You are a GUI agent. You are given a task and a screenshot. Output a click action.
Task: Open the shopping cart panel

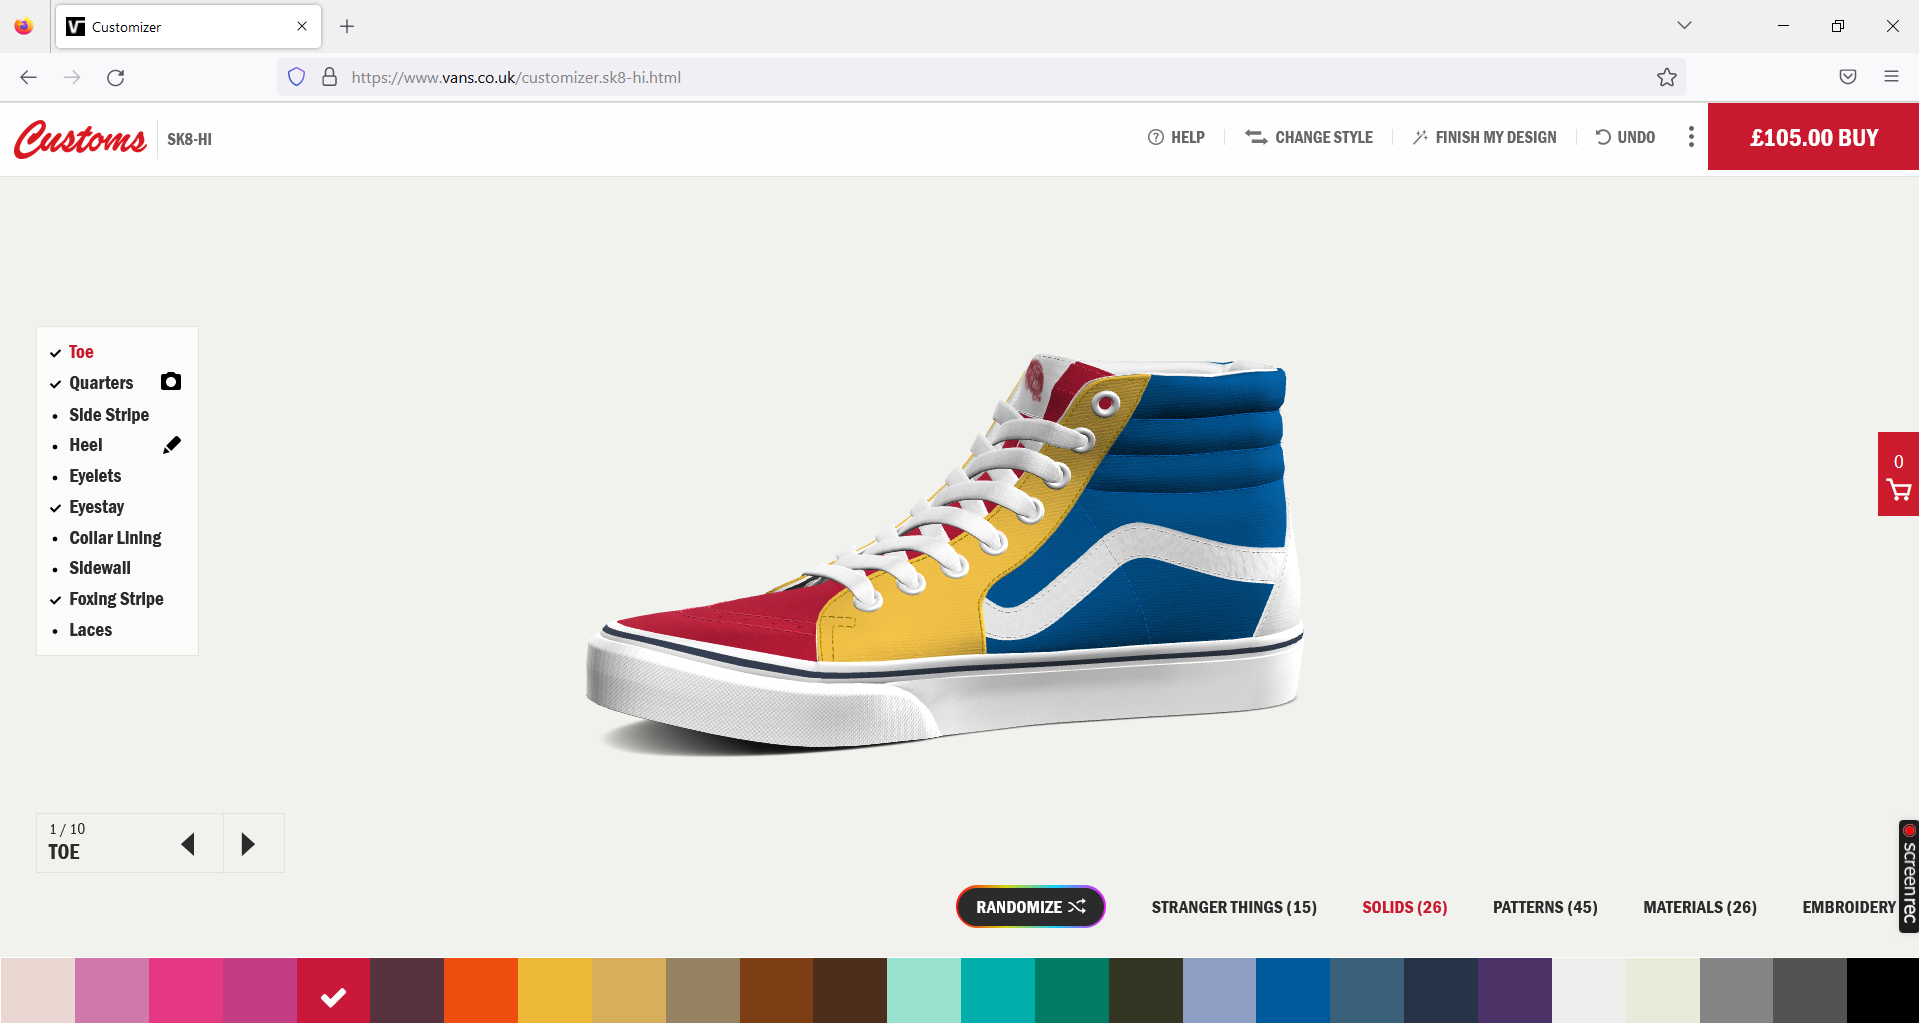[1897, 489]
